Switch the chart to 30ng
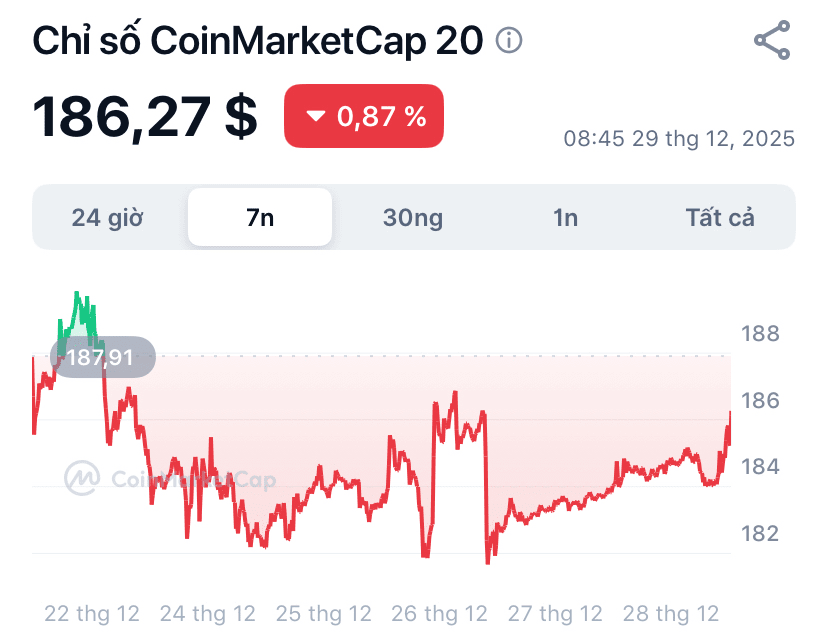This screenshot has height=638, width=828. 413,217
